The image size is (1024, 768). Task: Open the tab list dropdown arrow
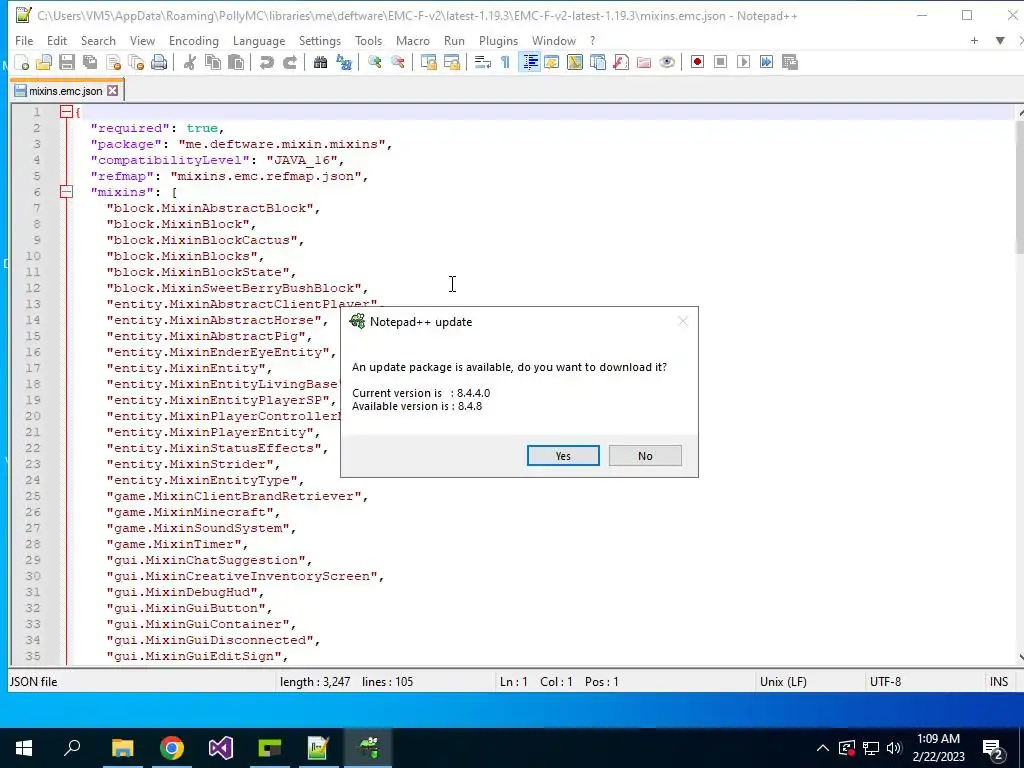click(1000, 40)
